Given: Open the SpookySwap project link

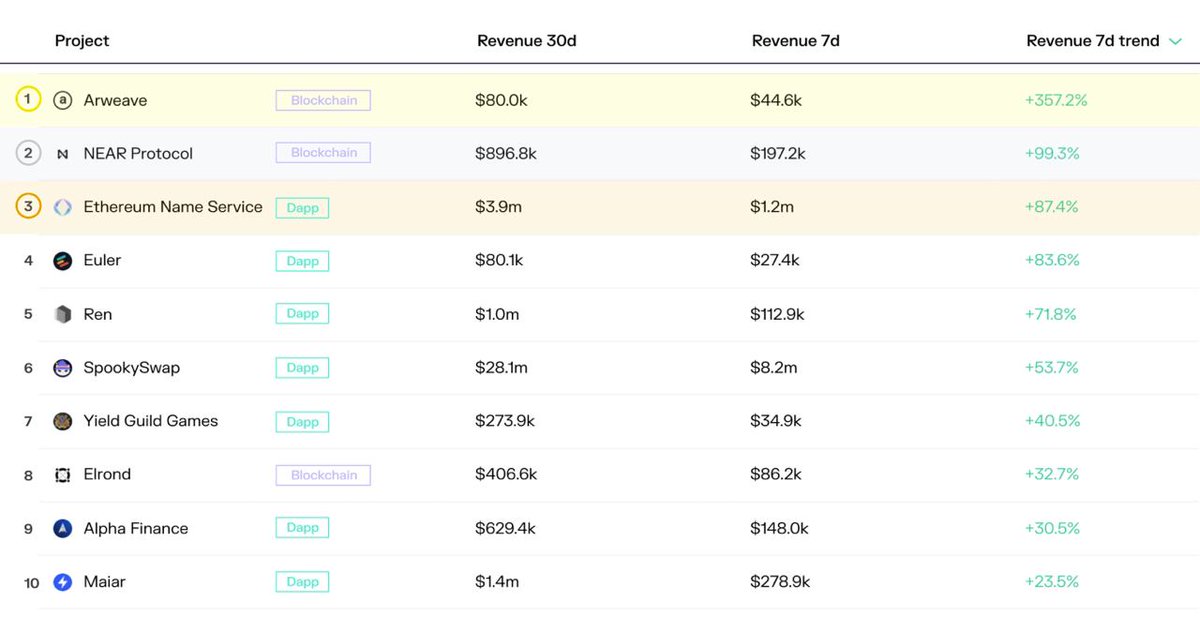Looking at the screenshot, I should tap(132, 368).
